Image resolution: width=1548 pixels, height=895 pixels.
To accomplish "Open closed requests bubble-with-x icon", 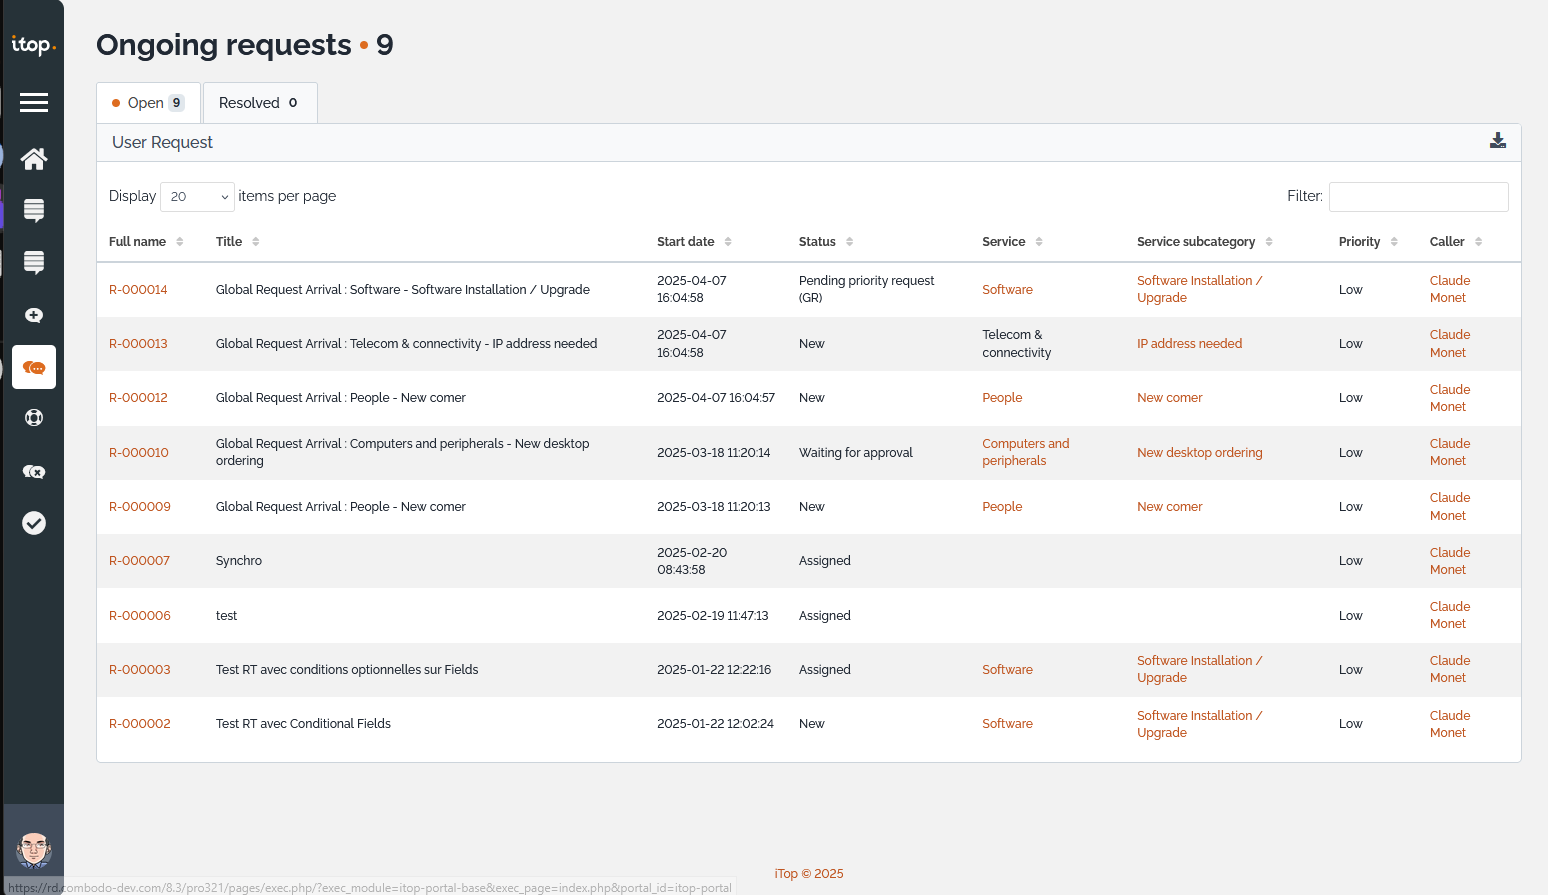I will 34,471.
